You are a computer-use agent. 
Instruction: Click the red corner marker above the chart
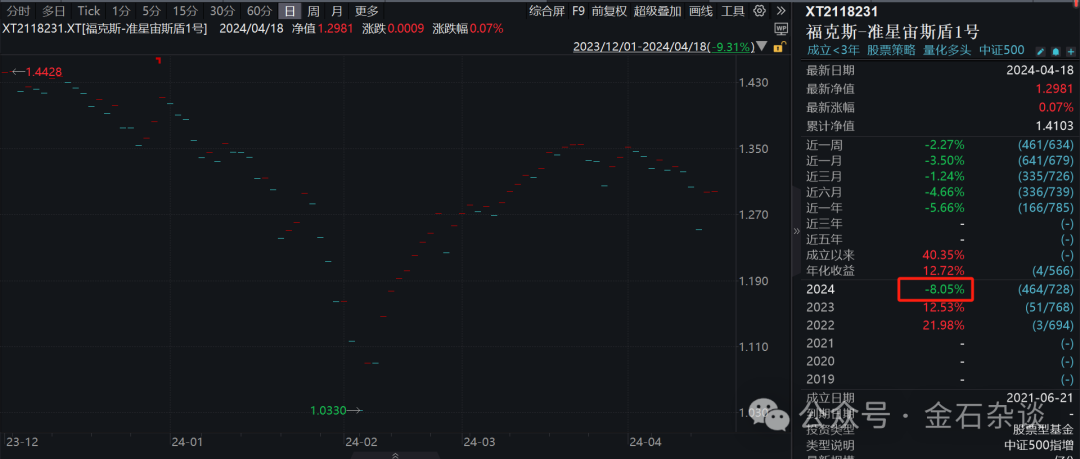point(158,61)
